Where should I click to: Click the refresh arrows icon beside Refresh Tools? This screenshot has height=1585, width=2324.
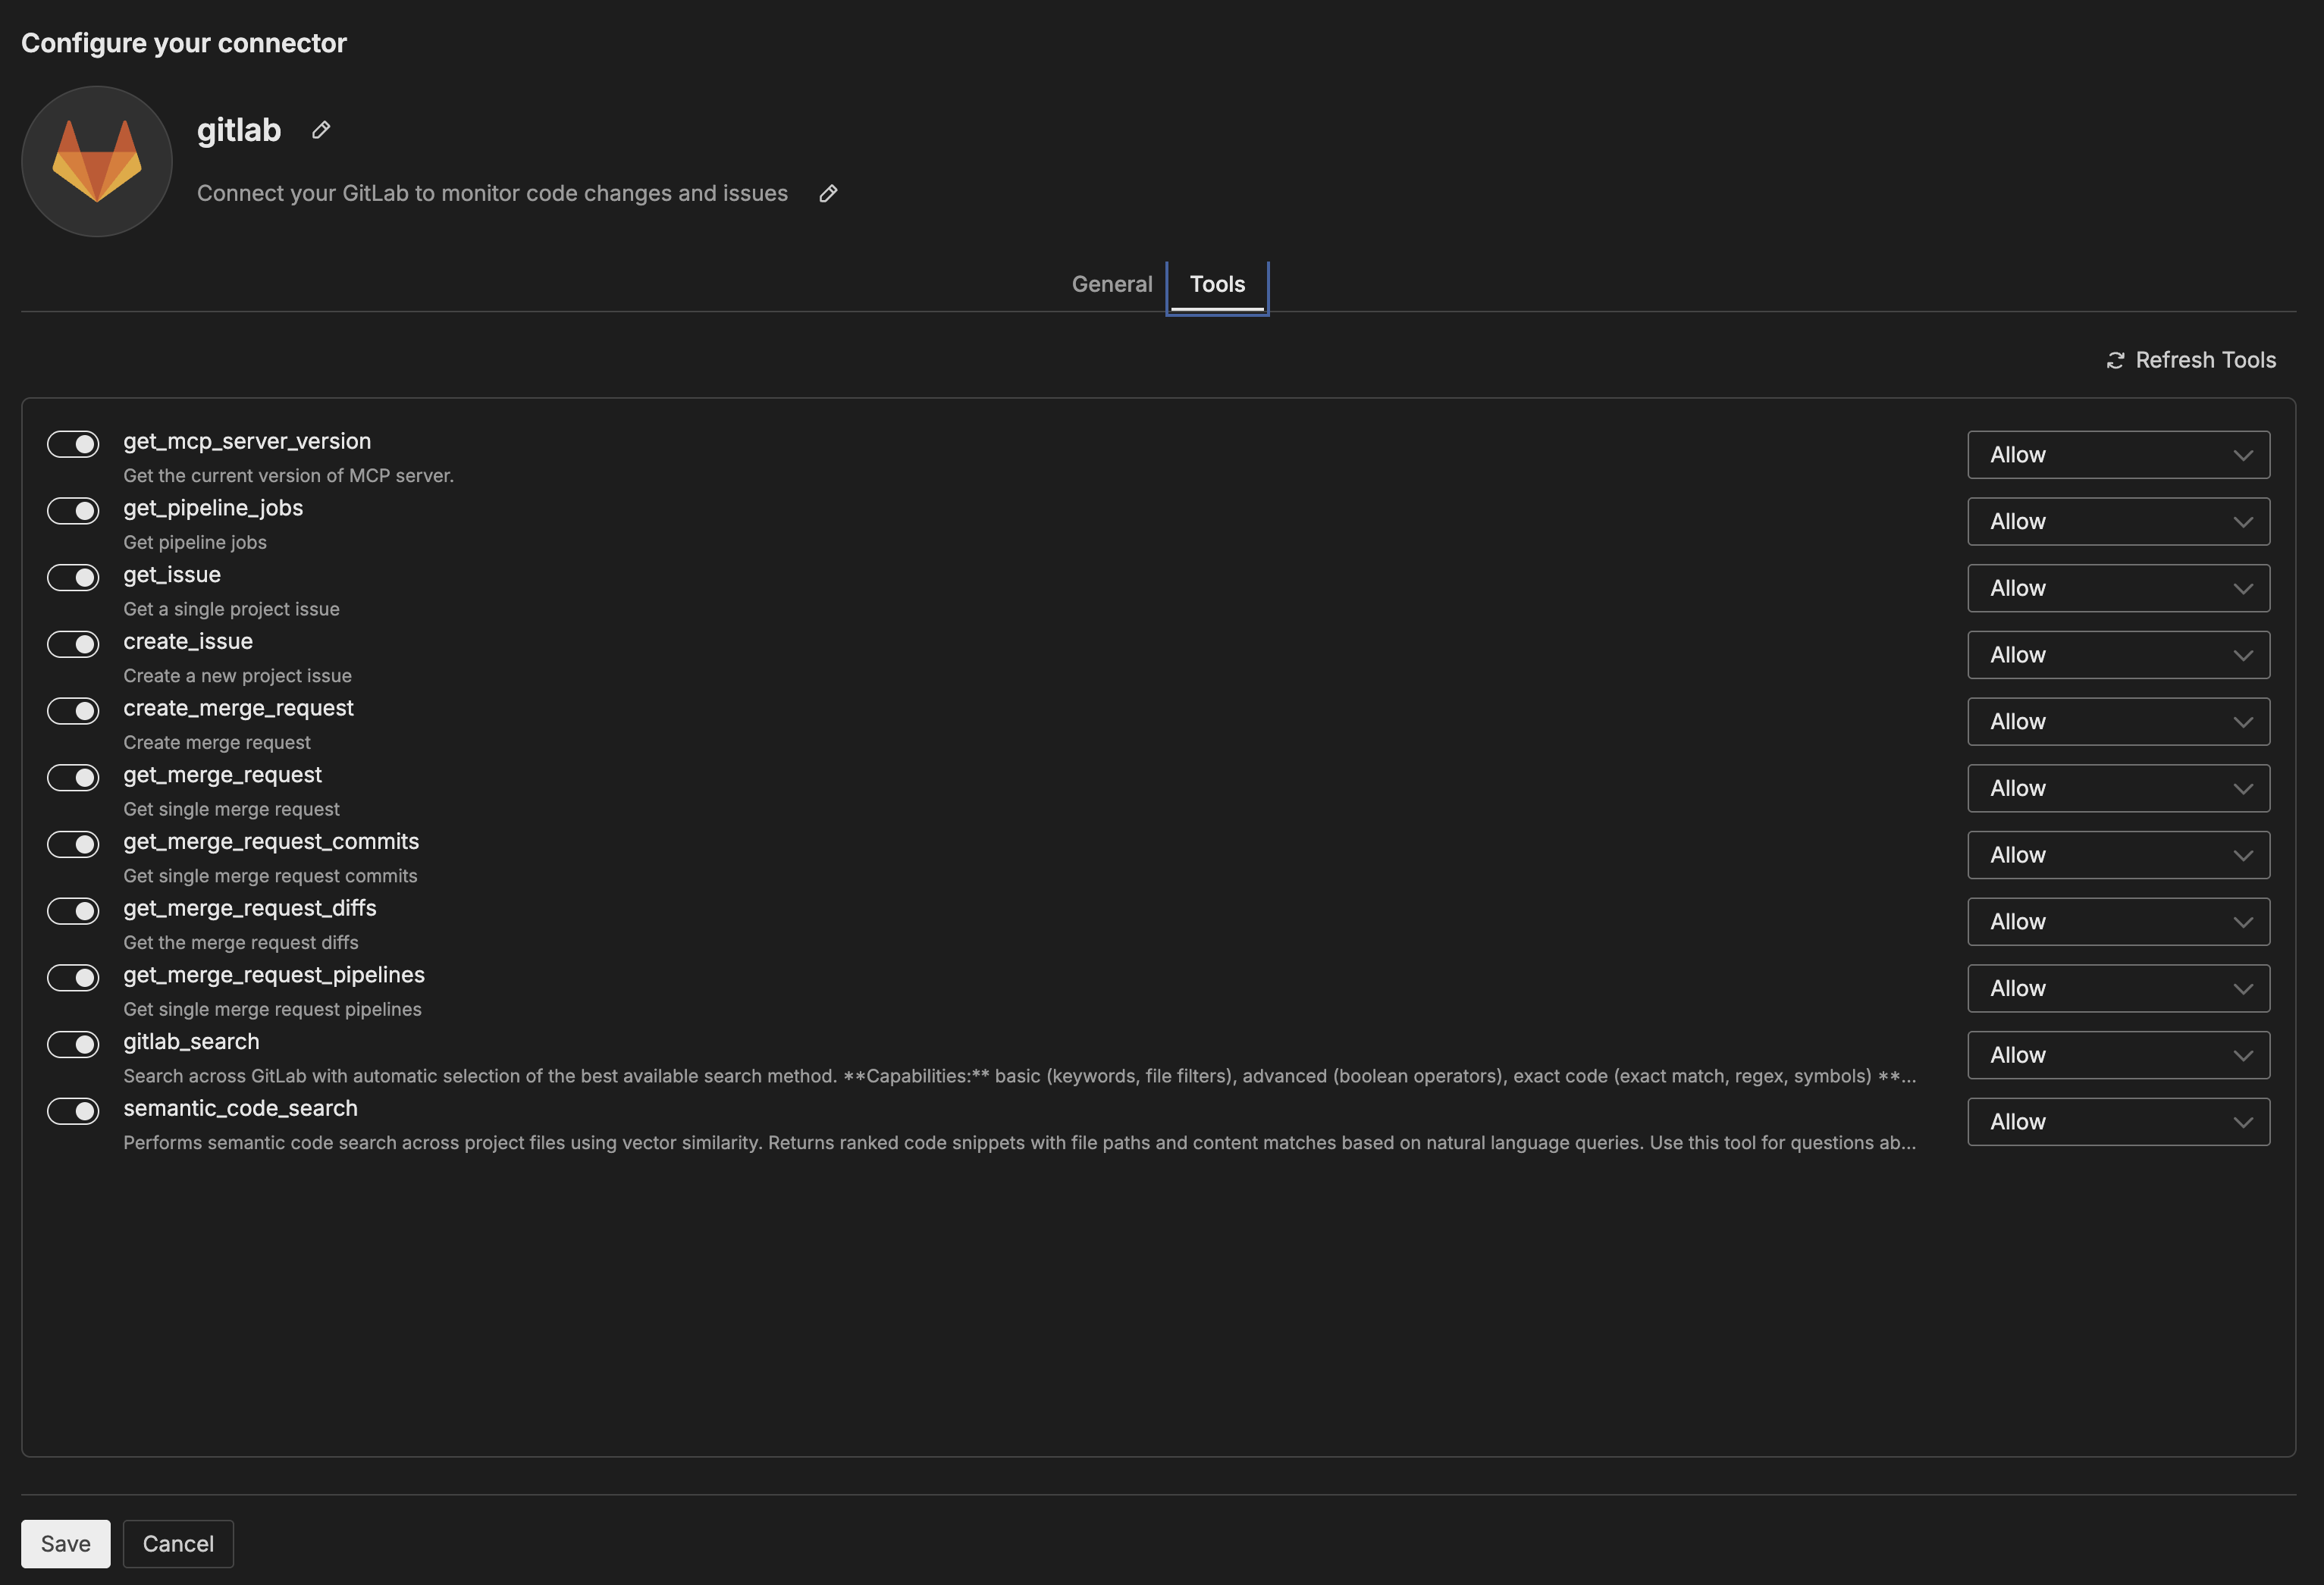tap(2115, 360)
